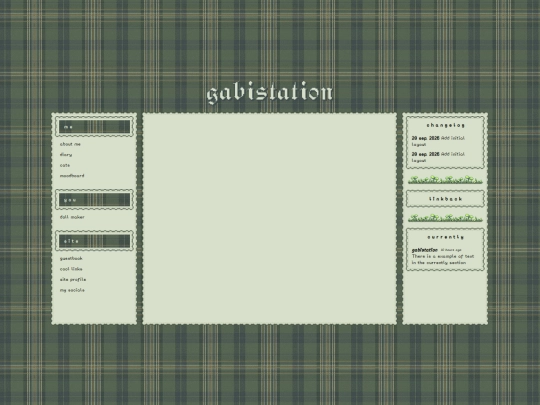Click the currently heading
Viewport: 540px width, 405px height.
click(445, 237)
